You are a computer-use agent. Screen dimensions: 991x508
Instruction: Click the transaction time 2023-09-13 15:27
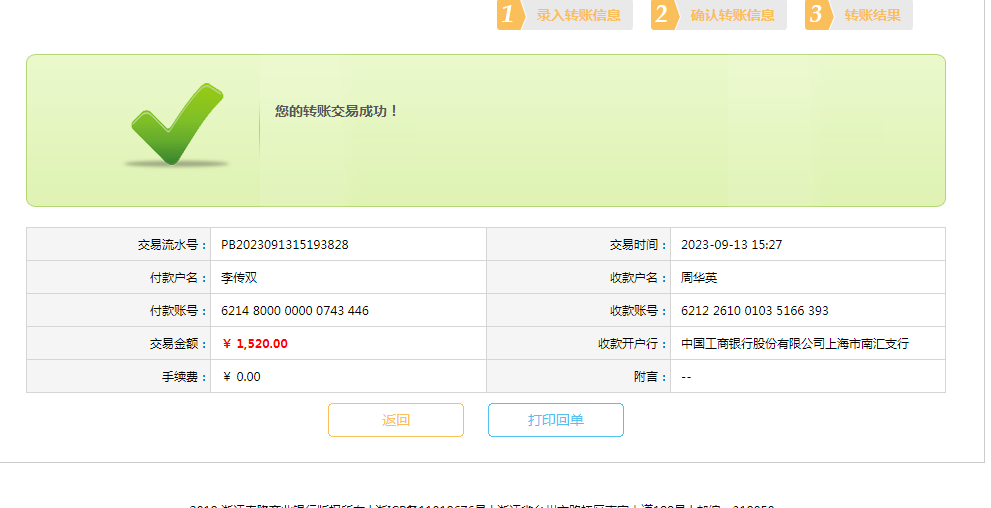(x=731, y=244)
